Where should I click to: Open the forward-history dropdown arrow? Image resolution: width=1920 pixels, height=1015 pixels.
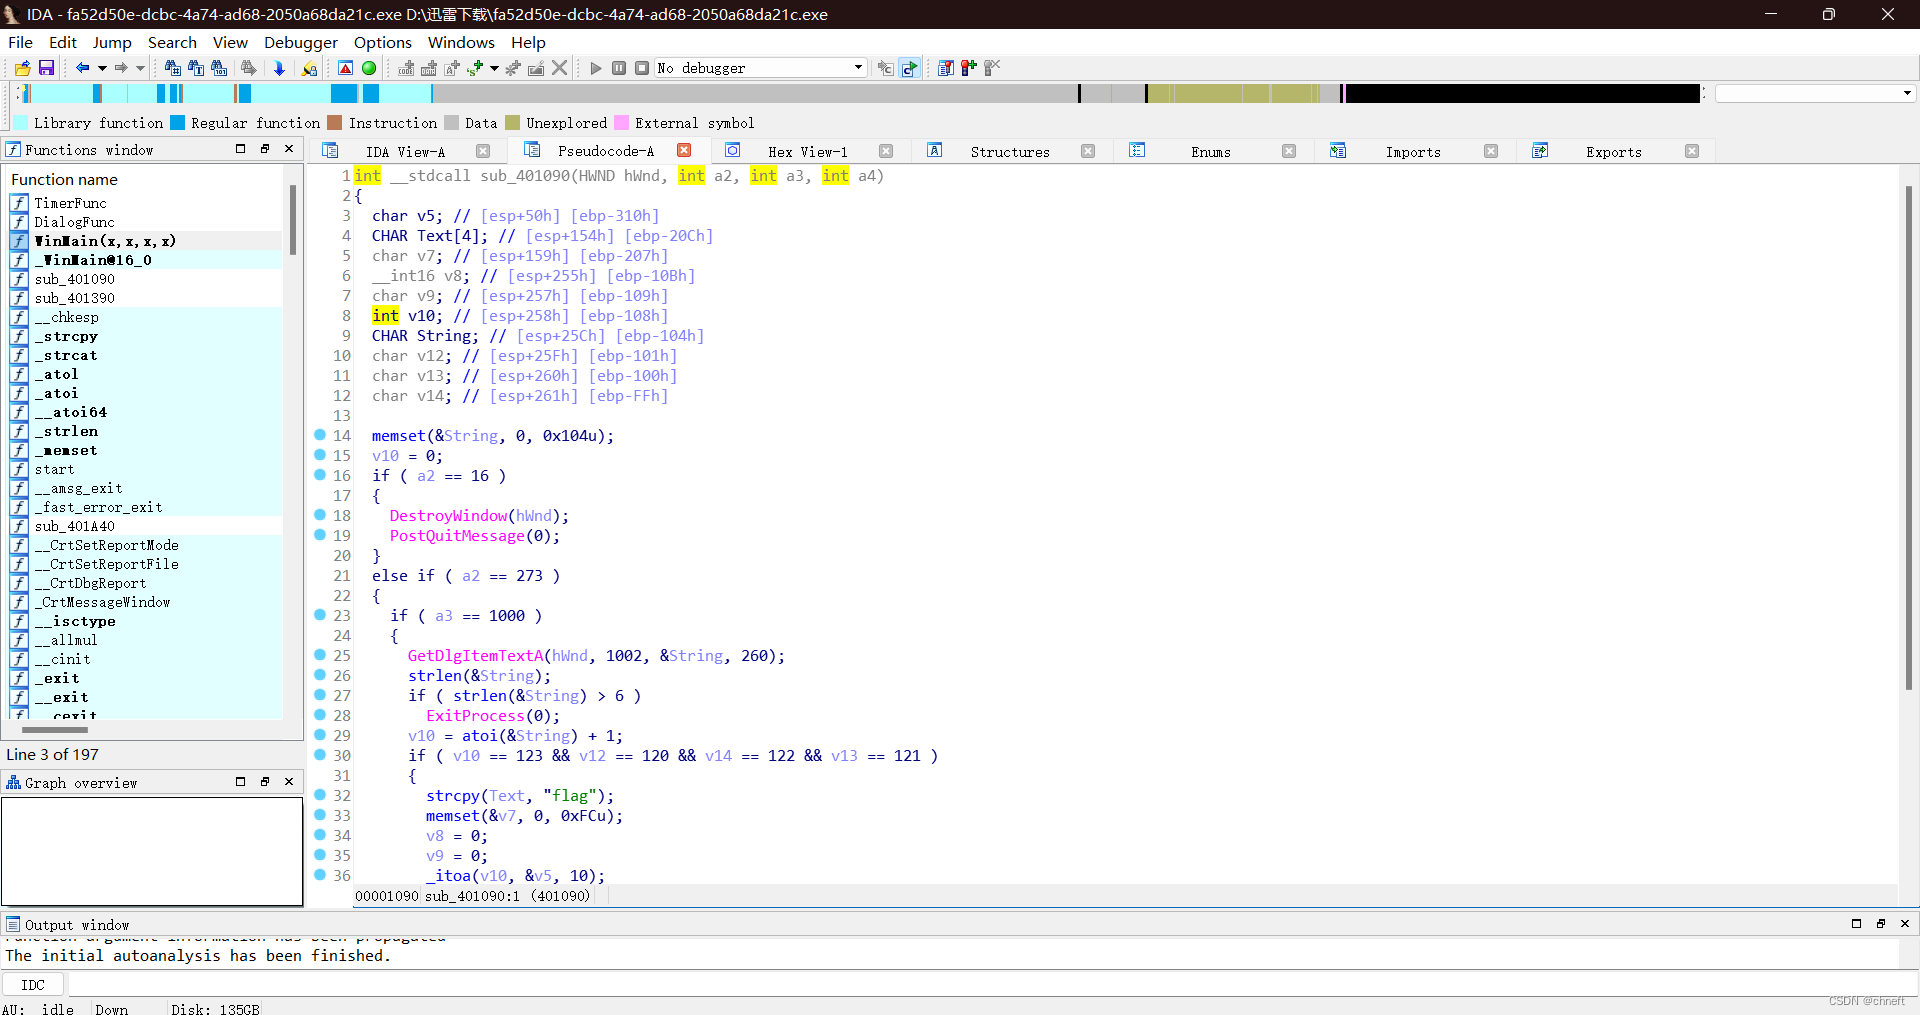point(140,68)
